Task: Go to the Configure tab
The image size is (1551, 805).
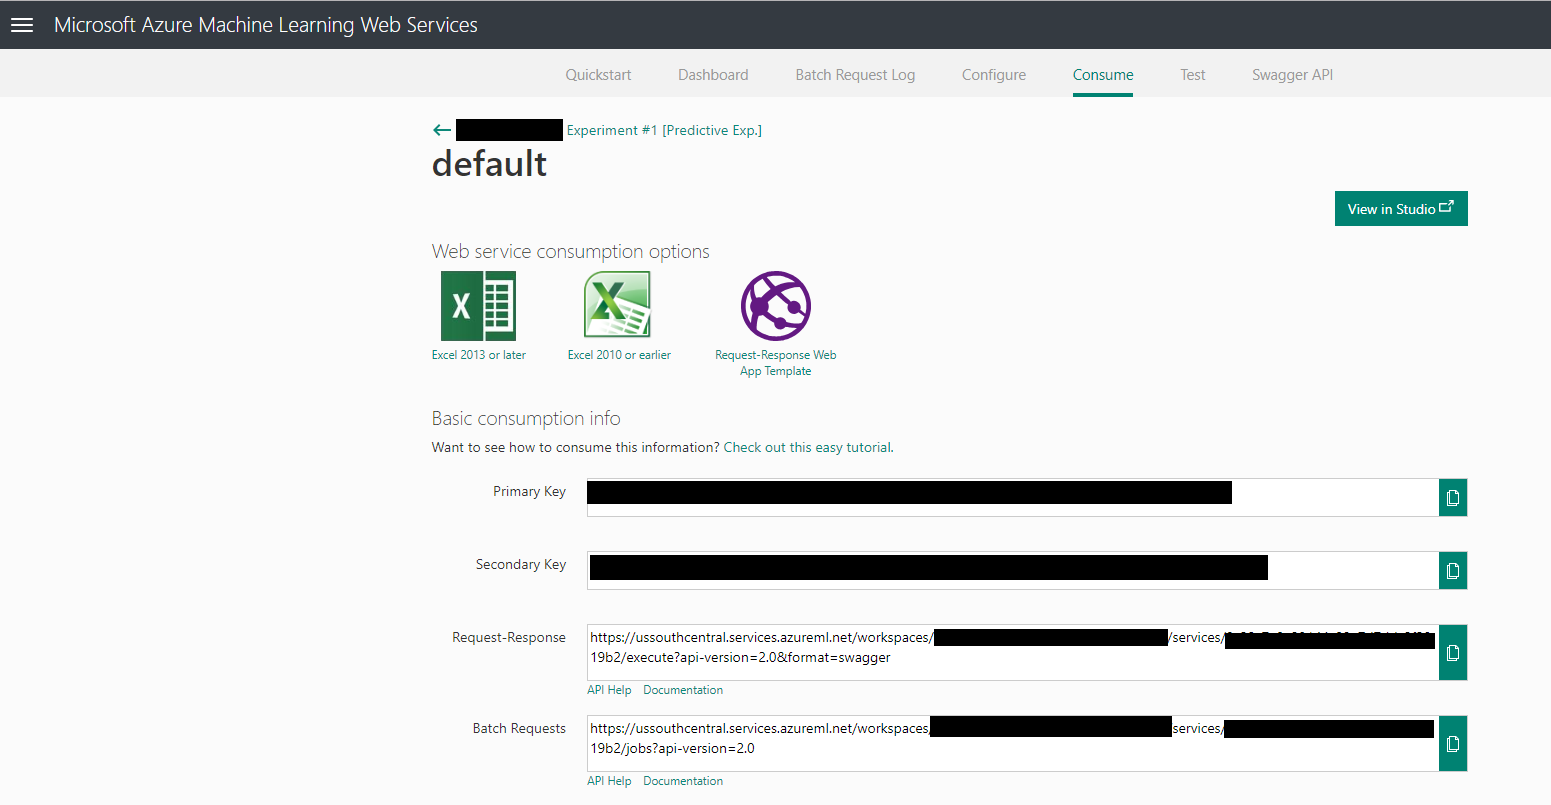Action: 993,74
